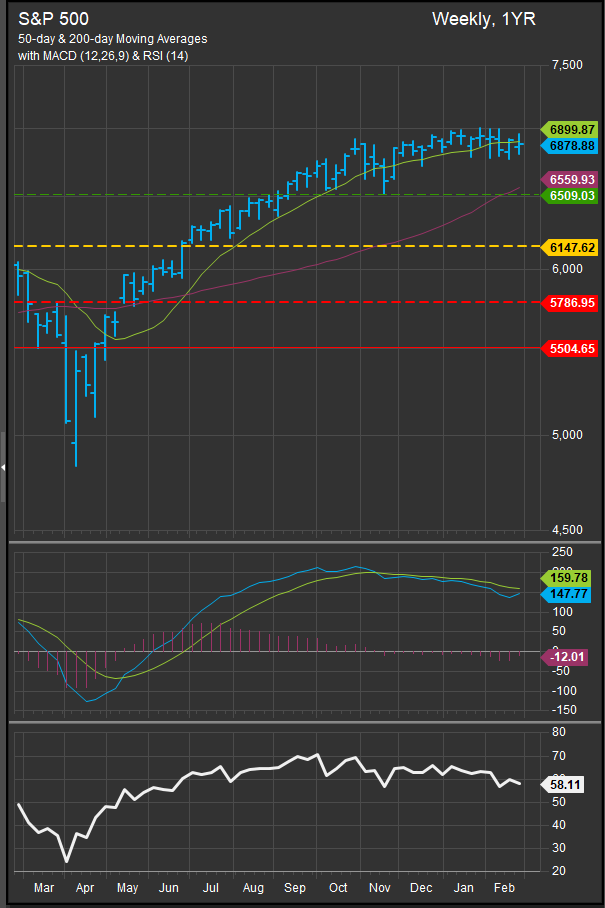Click the Weekly, 1YR timeframe label
The image size is (605, 908).
pos(483,19)
